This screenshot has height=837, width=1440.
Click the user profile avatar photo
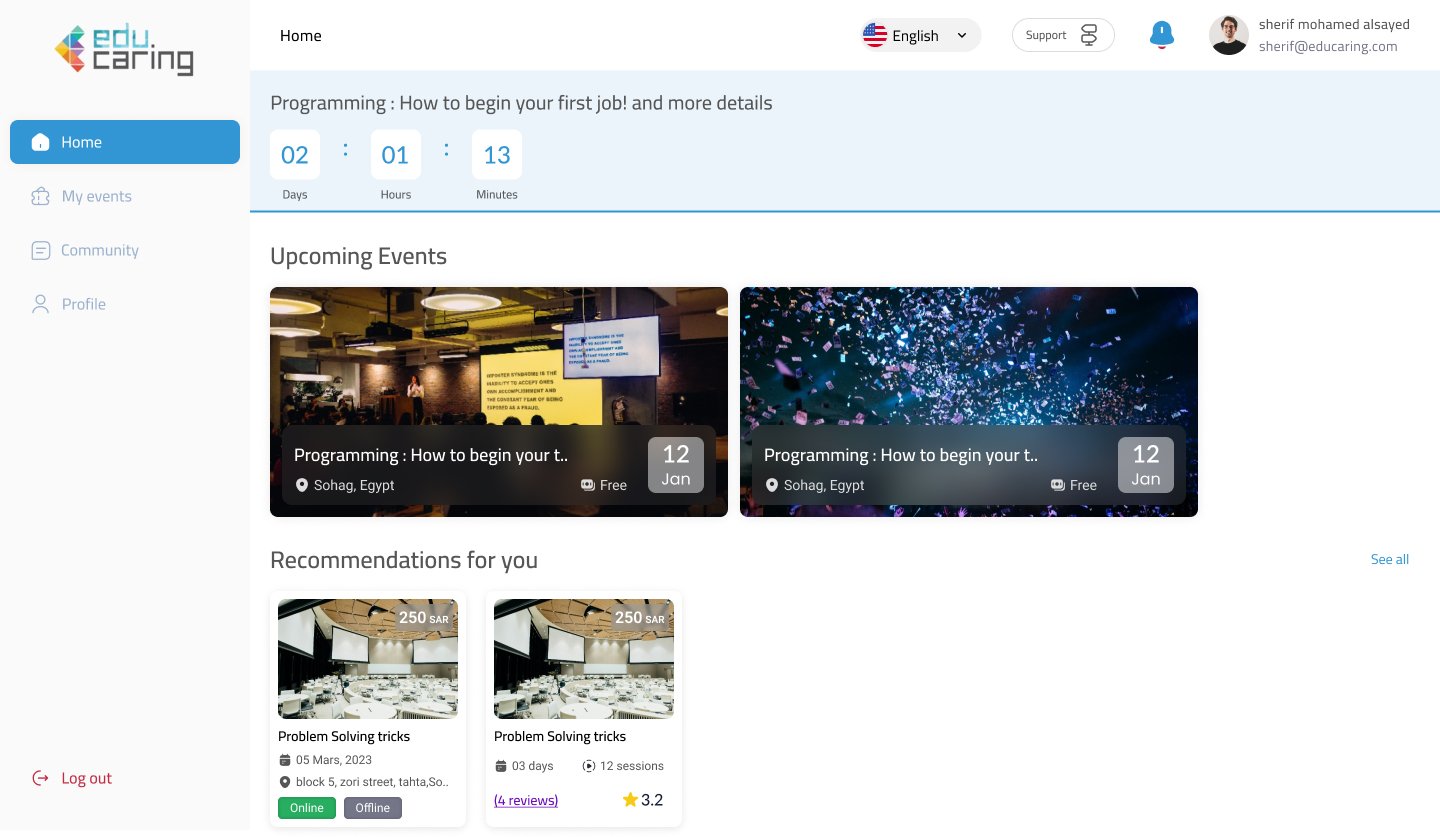tap(1228, 35)
